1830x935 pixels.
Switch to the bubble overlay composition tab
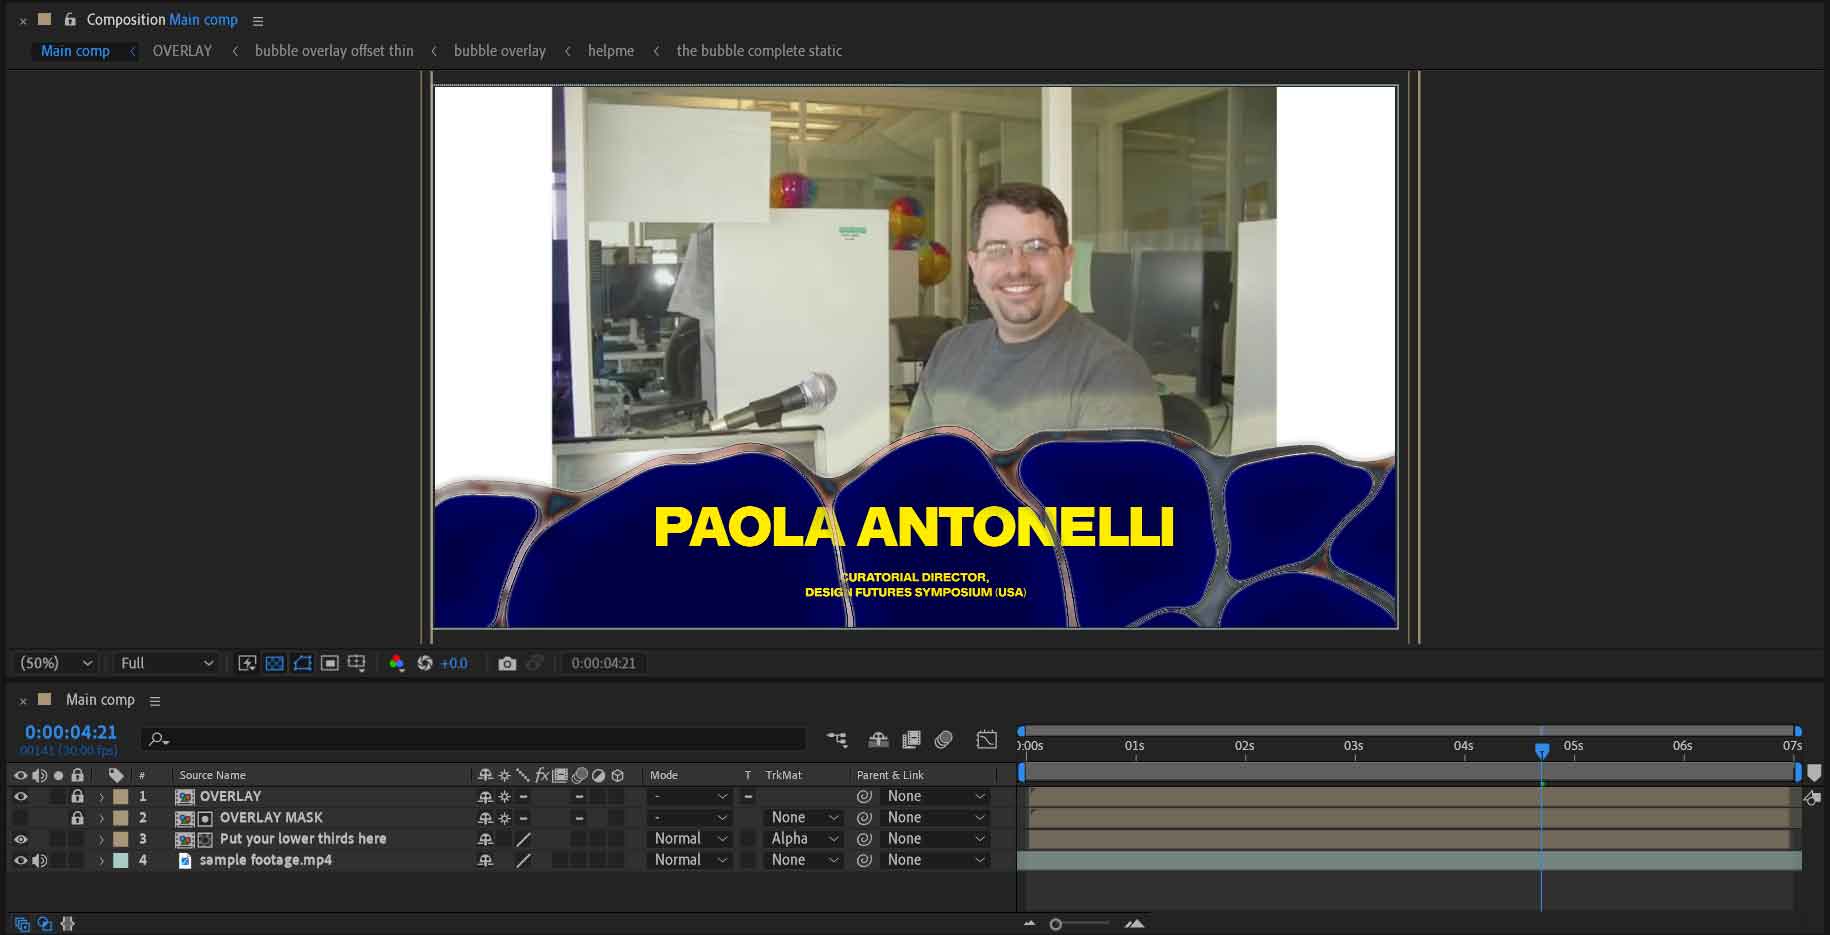click(499, 51)
